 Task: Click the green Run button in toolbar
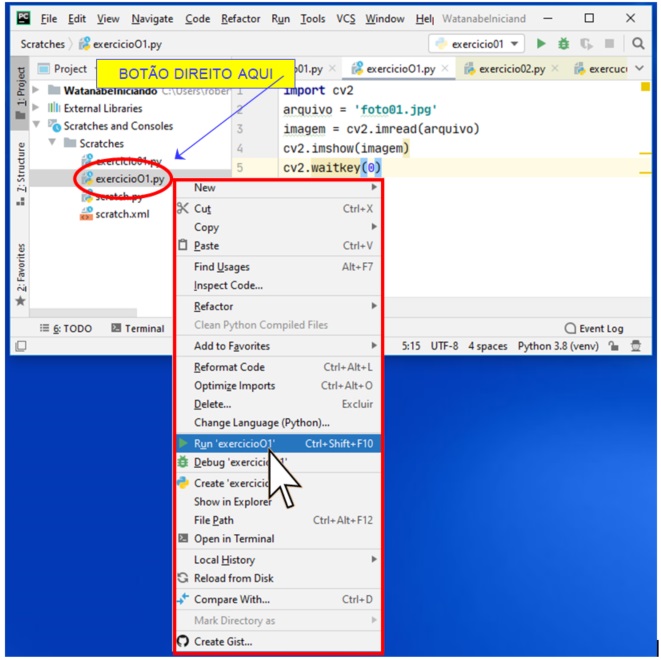[541, 44]
